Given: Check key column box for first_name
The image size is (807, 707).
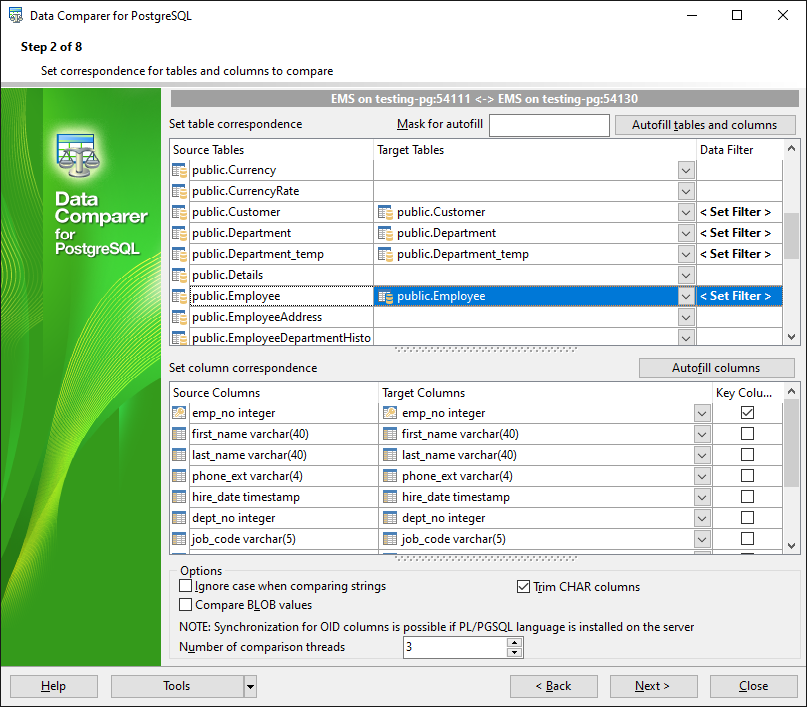Looking at the screenshot, I should pyautogui.click(x=747, y=434).
